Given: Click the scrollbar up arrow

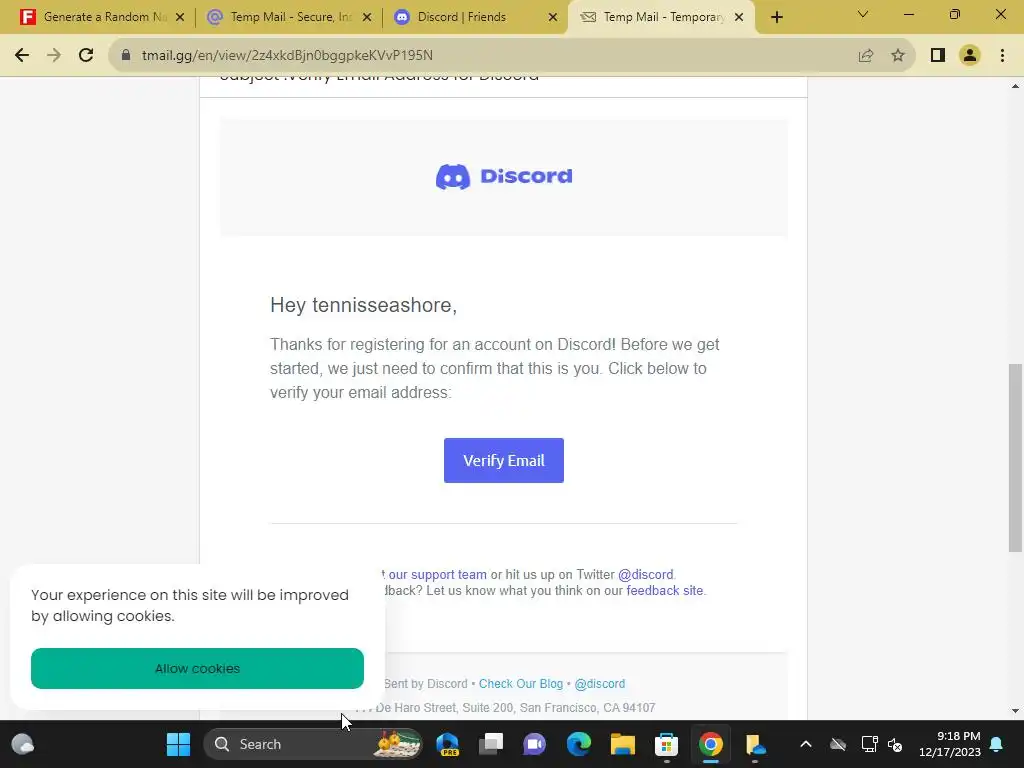Looking at the screenshot, I should [1015, 86].
